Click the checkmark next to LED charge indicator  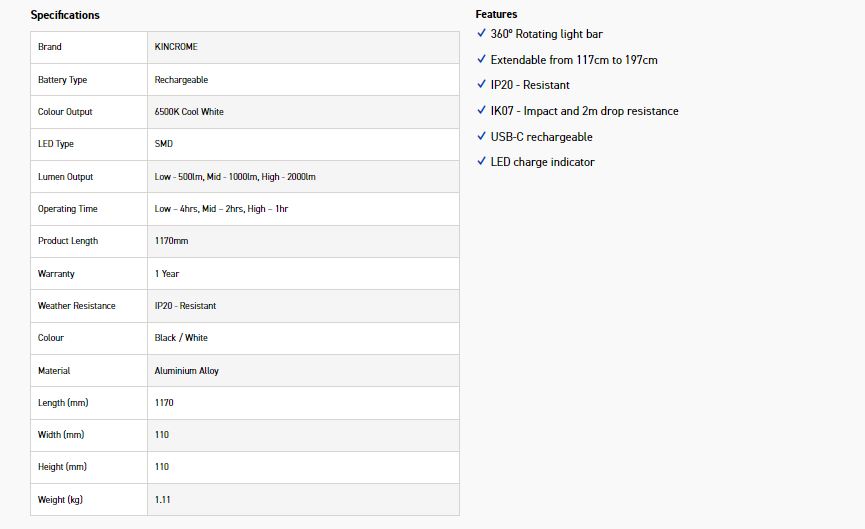coord(482,162)
